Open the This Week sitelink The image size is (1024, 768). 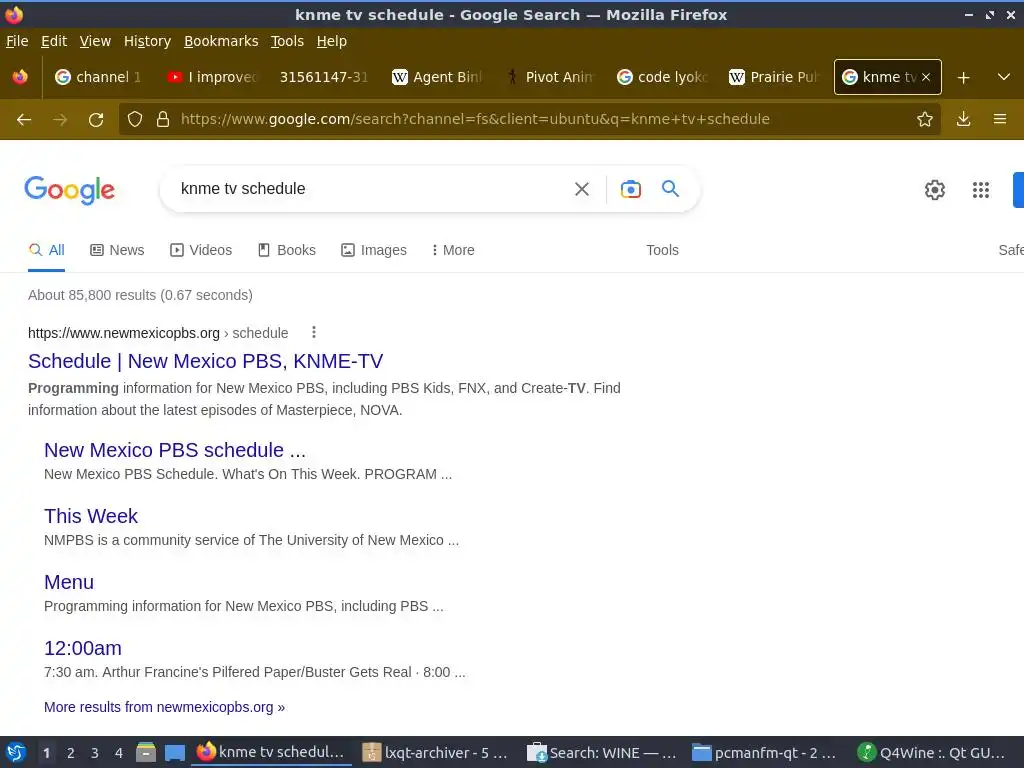(91, 516)
